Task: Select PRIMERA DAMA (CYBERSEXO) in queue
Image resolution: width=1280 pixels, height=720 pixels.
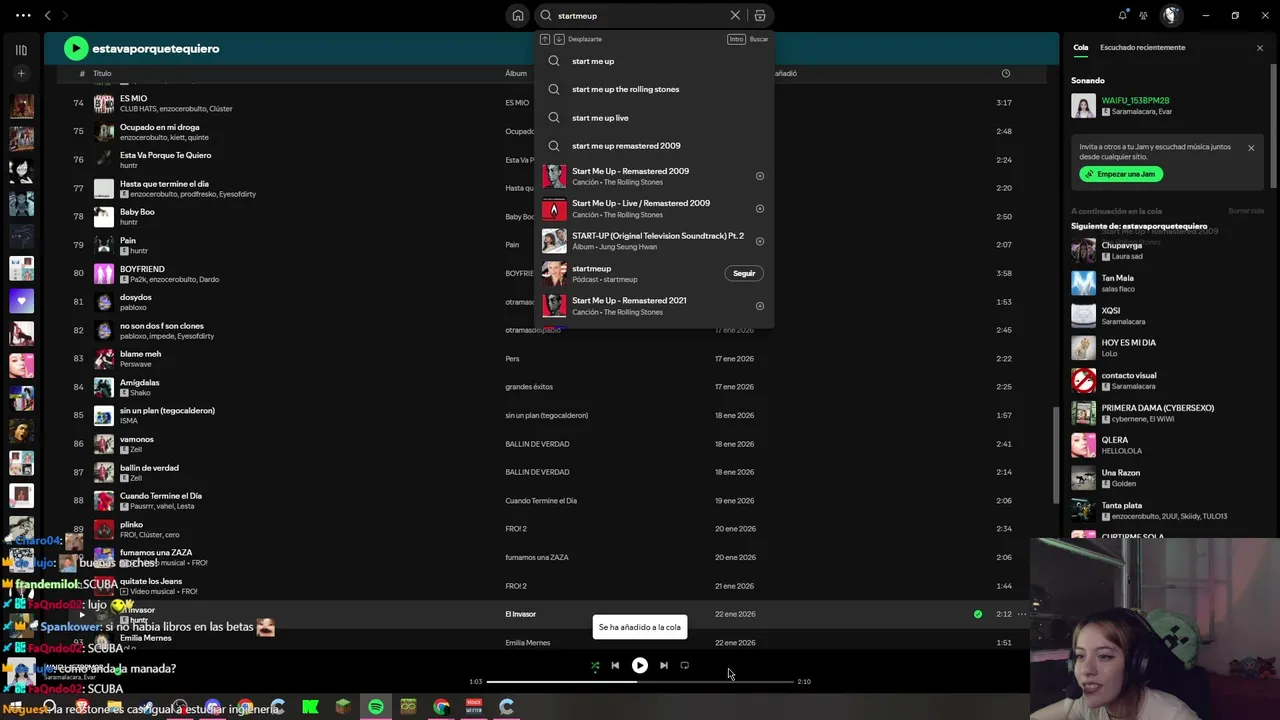Action: point(1166,413)
